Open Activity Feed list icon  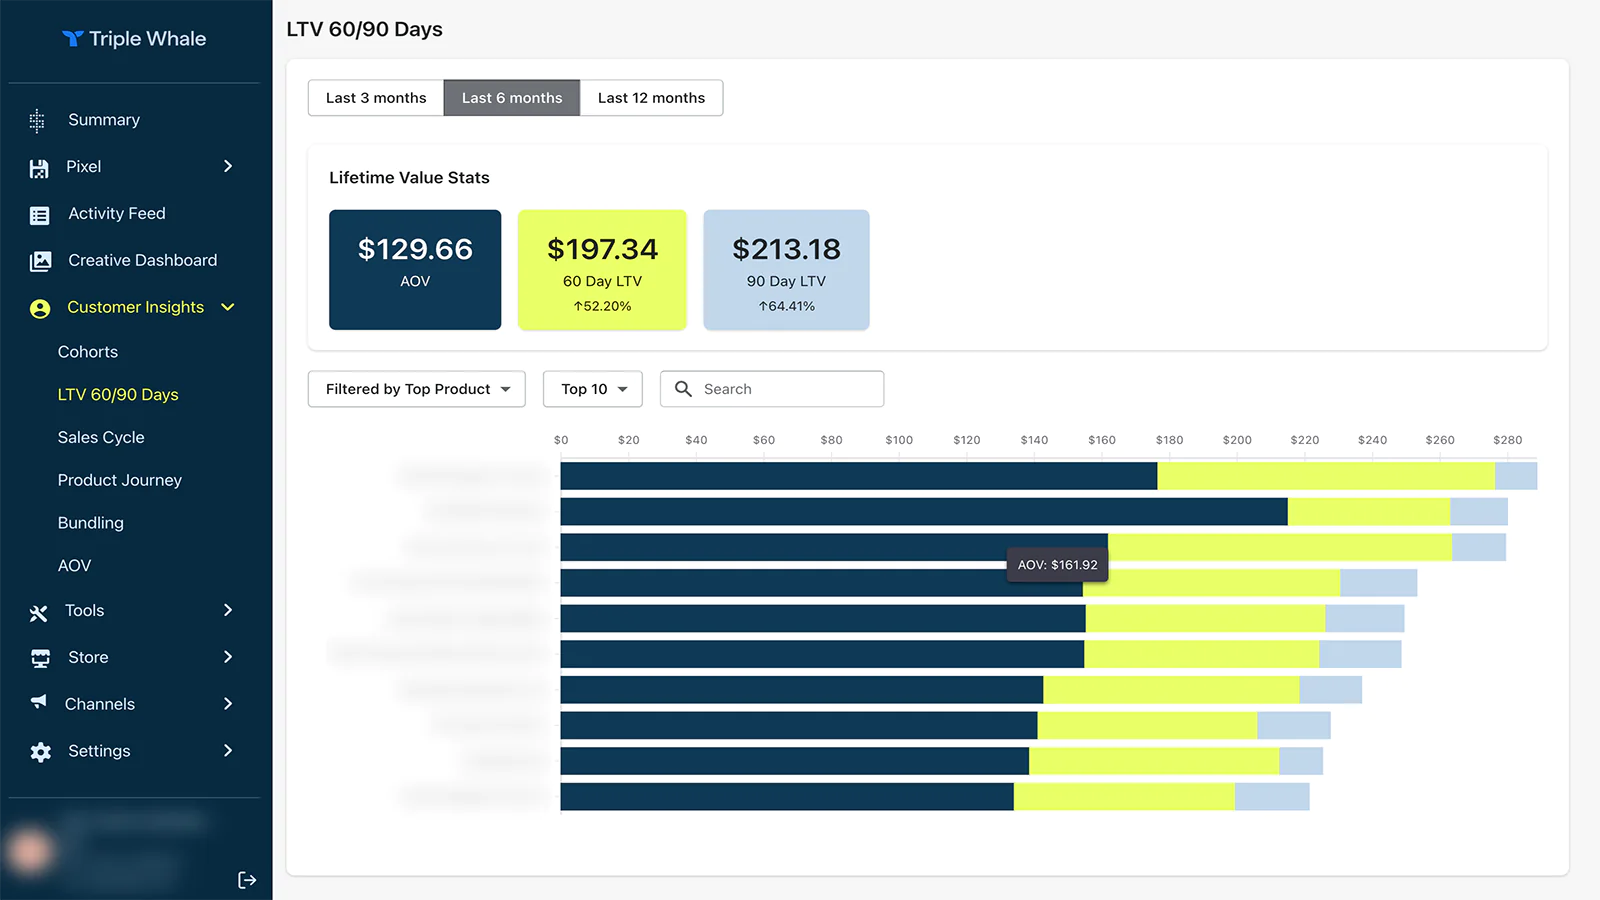click(x=40, y=215)
